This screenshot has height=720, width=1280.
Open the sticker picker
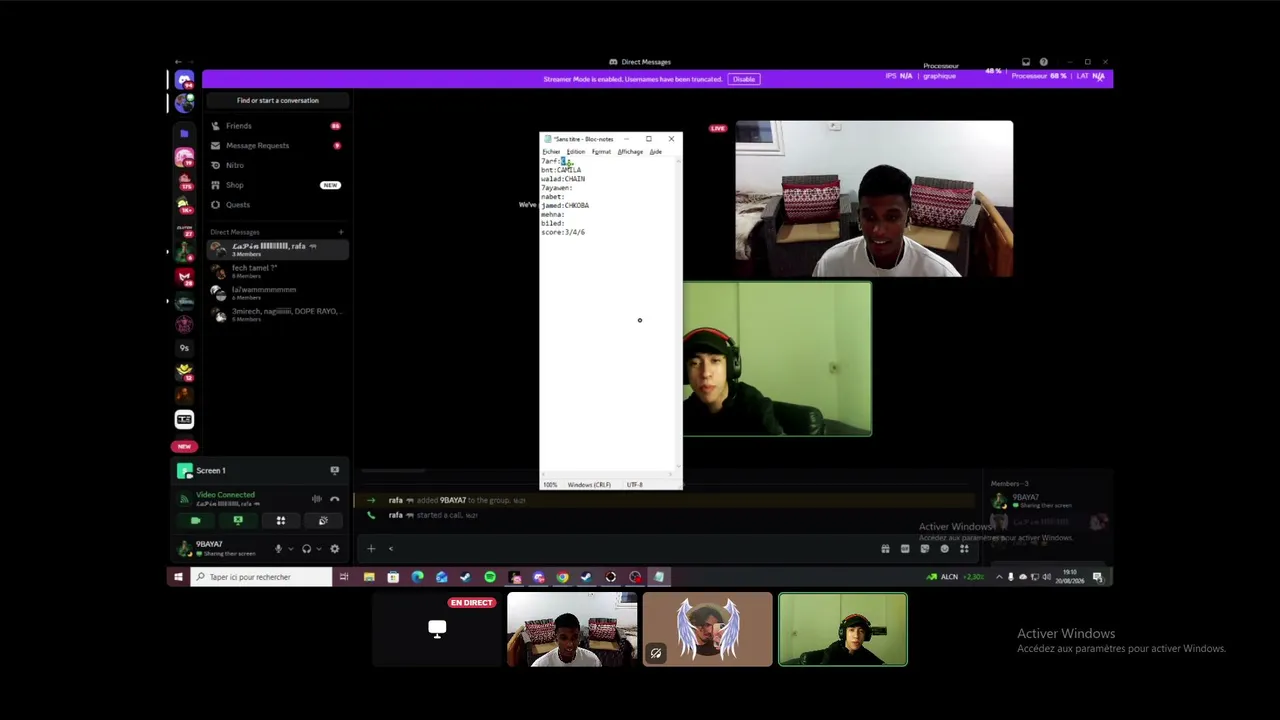click(x=925, y=548)
